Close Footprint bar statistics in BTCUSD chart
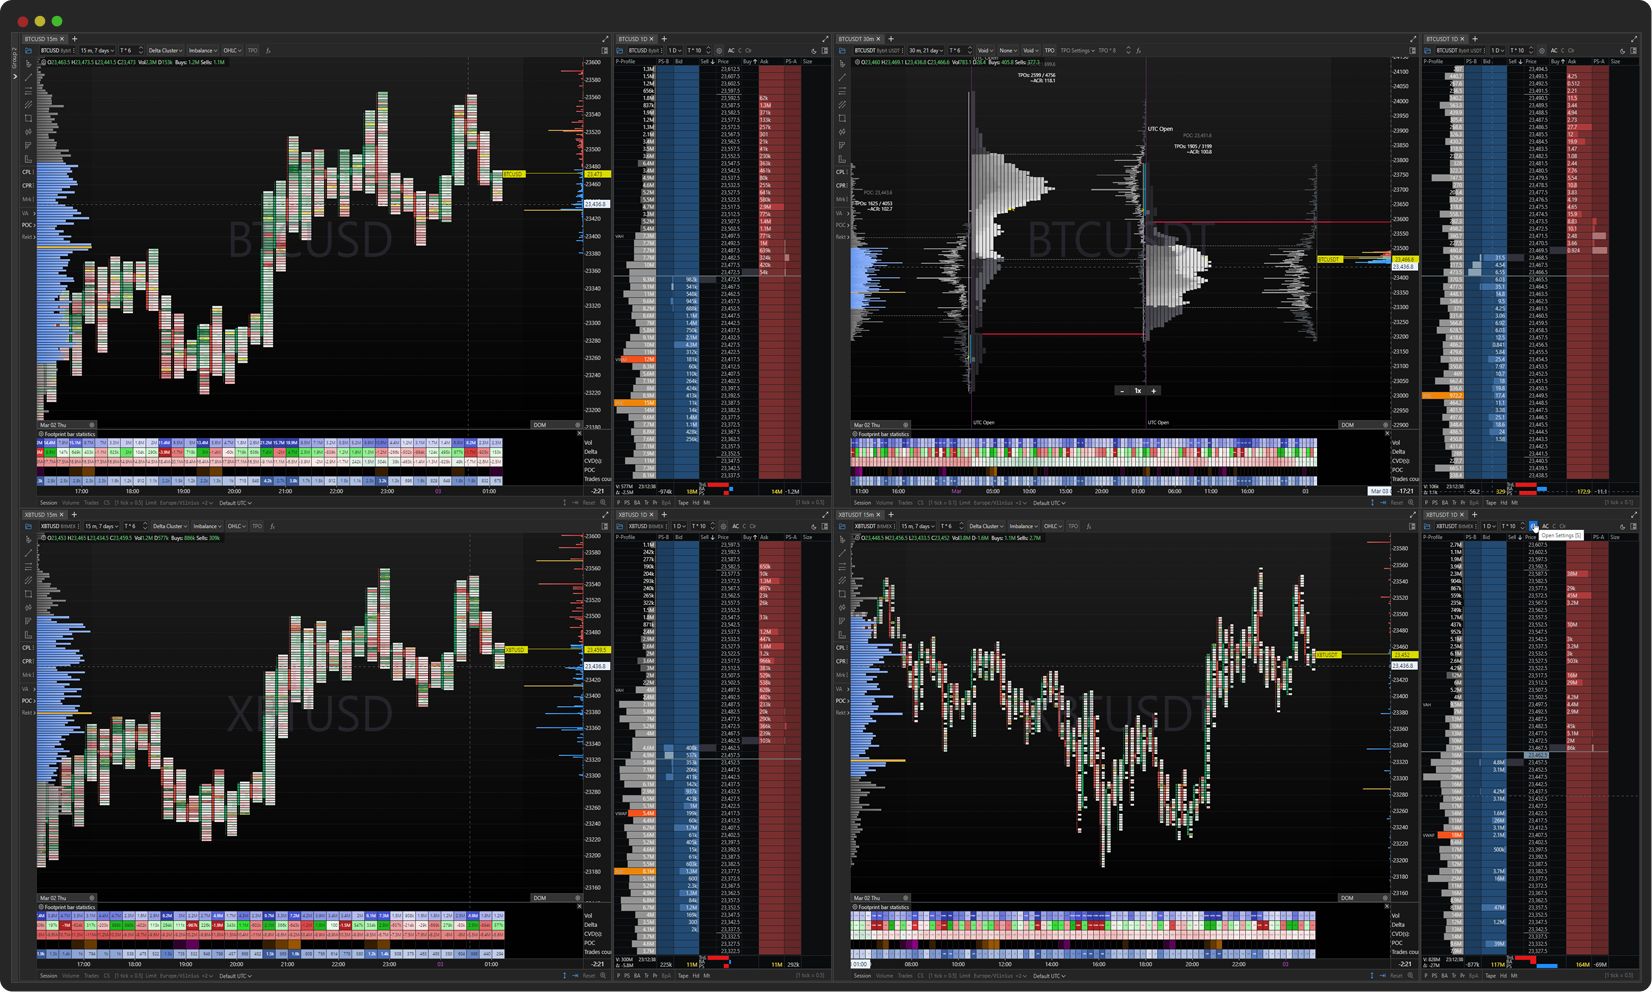 (579, 434)
